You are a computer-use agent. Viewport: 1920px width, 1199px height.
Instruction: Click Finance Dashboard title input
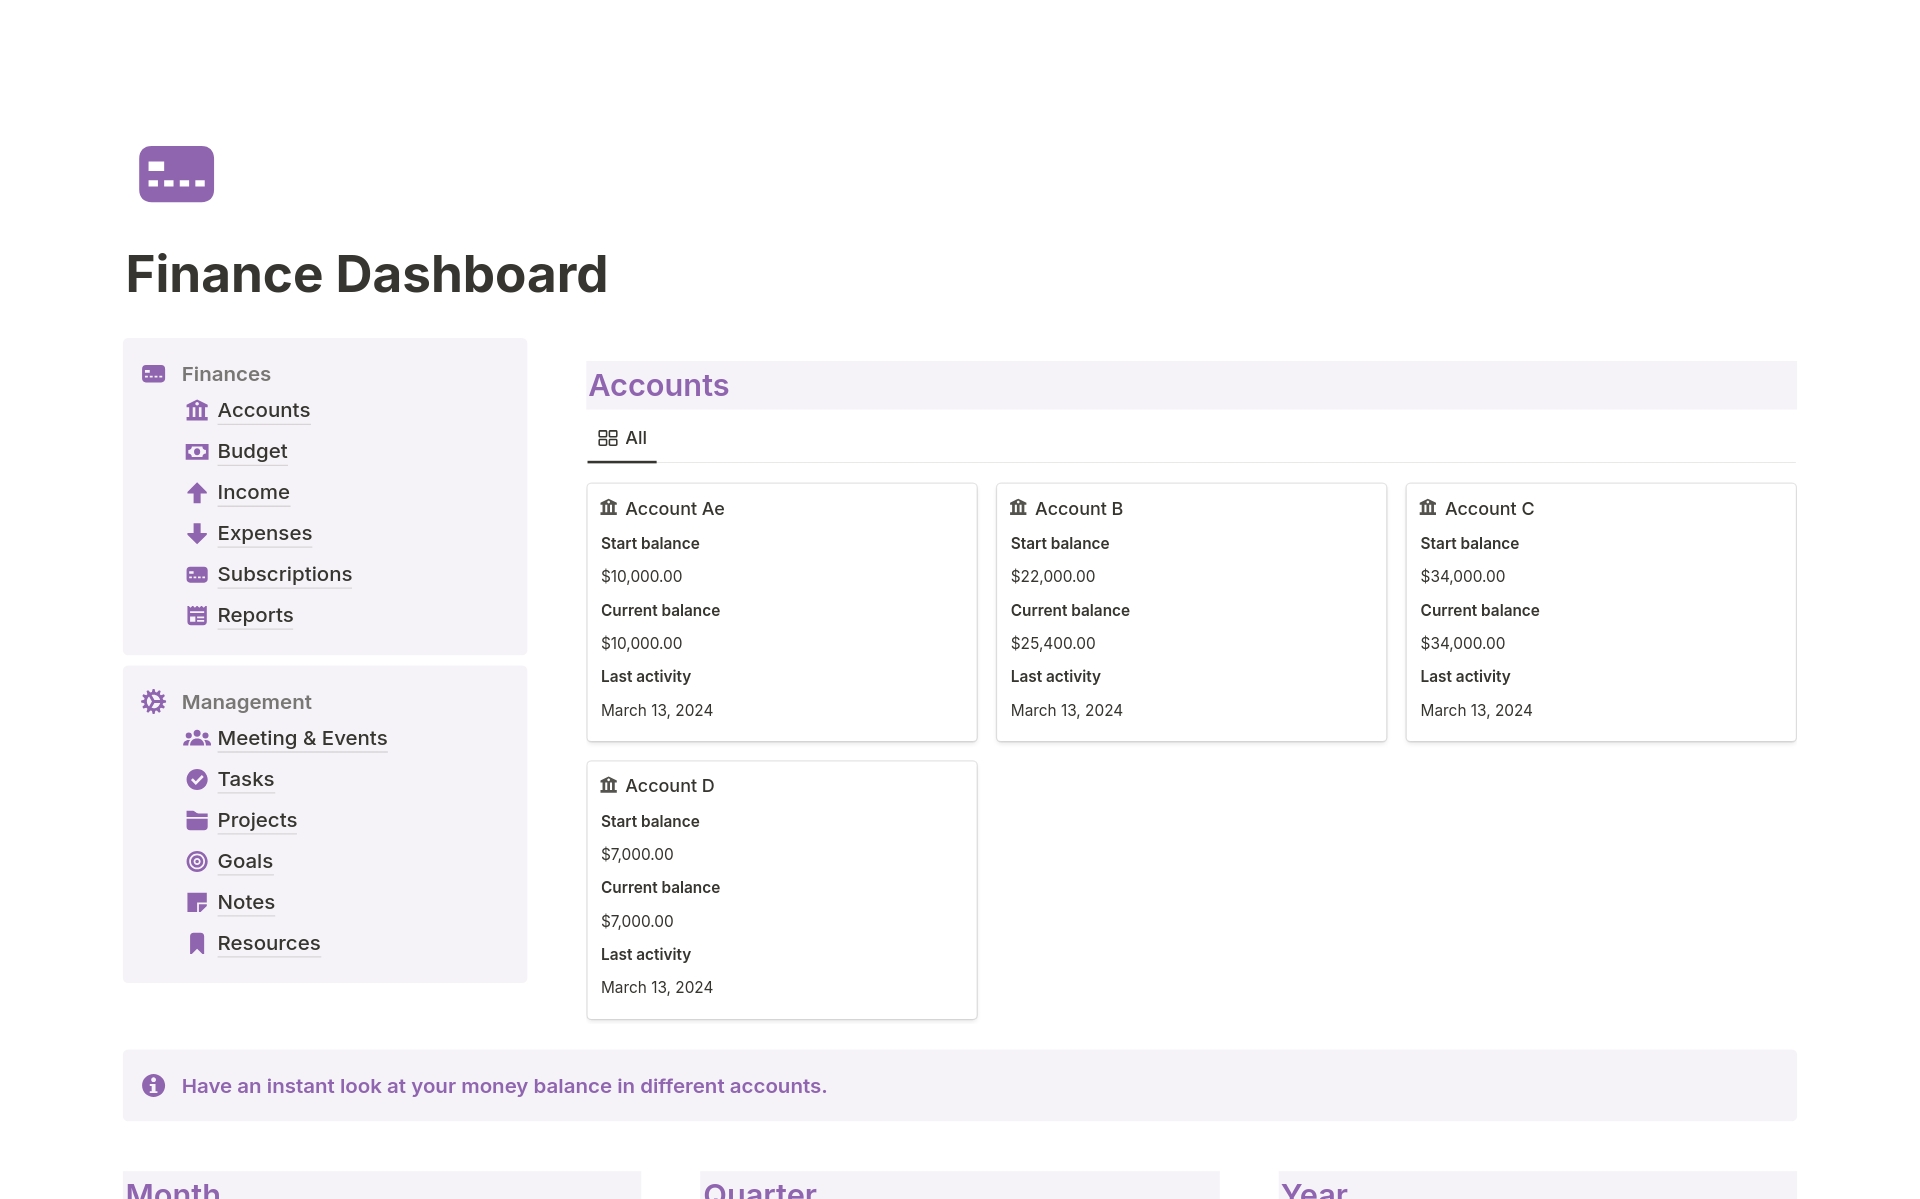366,274
